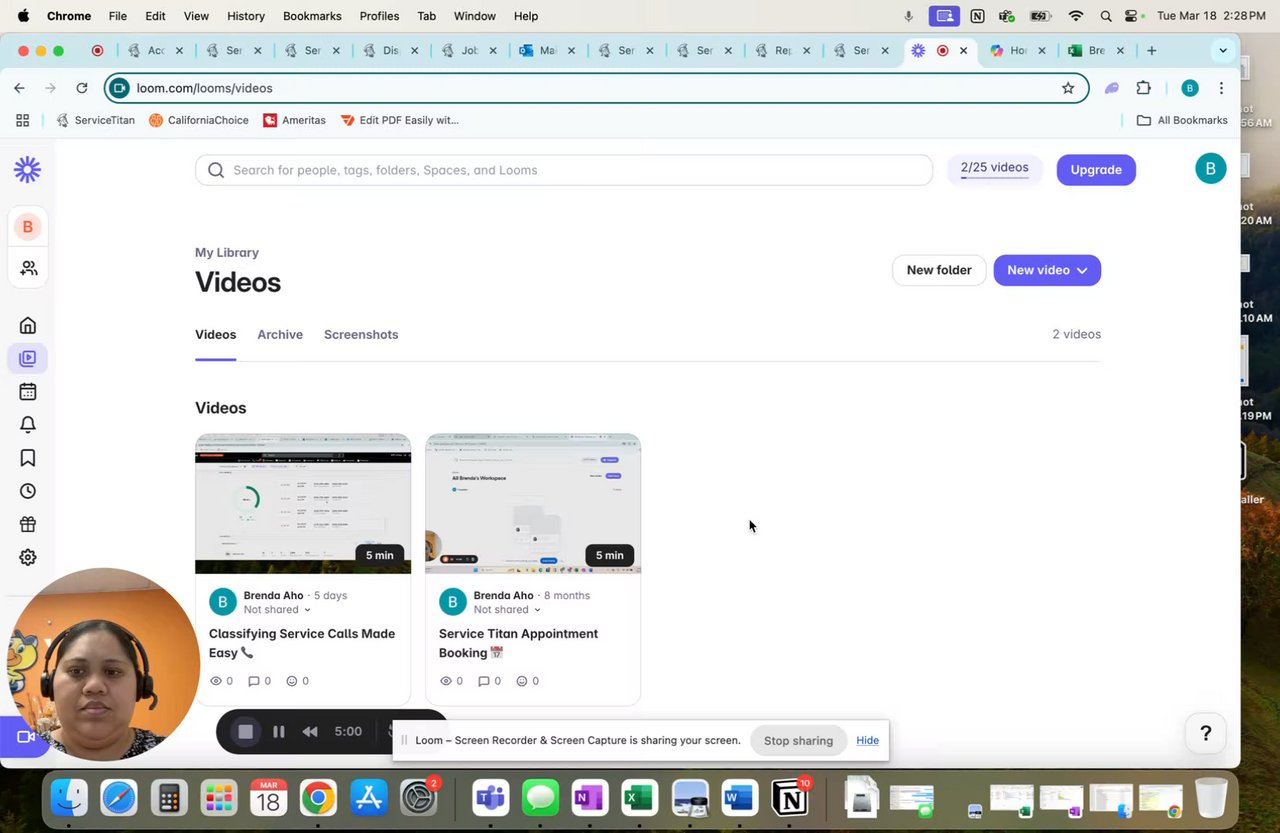Viewport: 1280px width, 833px height.
Task: Open the tab search dropdown in Chrome
Action: [x=1222, y=50]
